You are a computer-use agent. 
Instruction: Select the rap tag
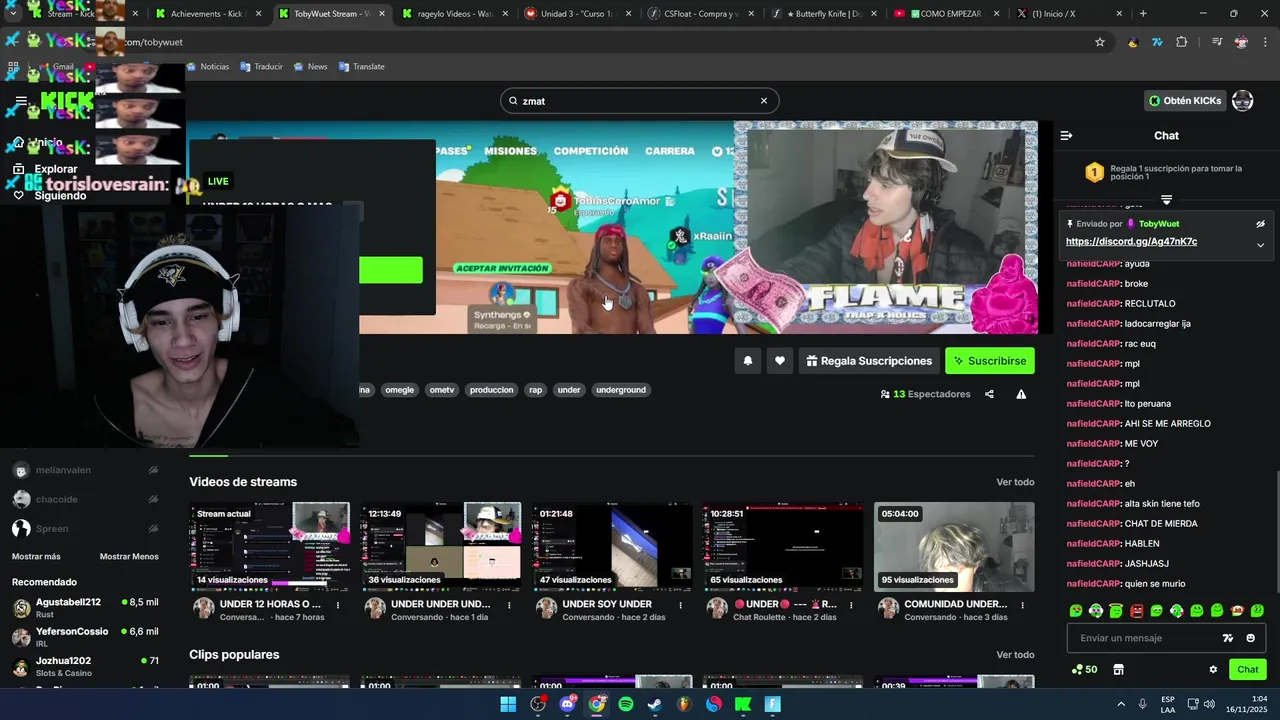click(x=536, y=390)
